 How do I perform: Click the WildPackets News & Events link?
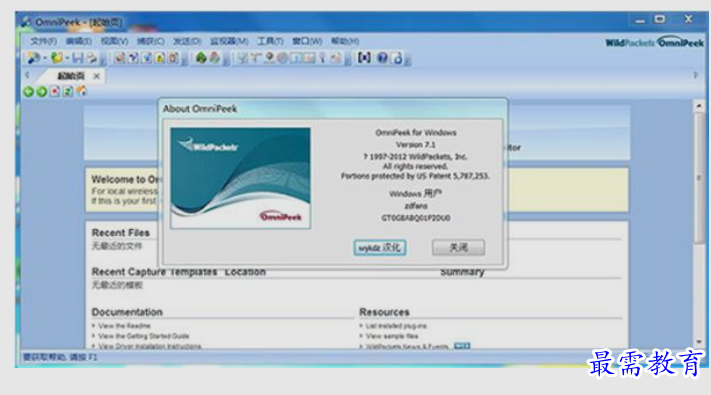click(x=407, y=346)
